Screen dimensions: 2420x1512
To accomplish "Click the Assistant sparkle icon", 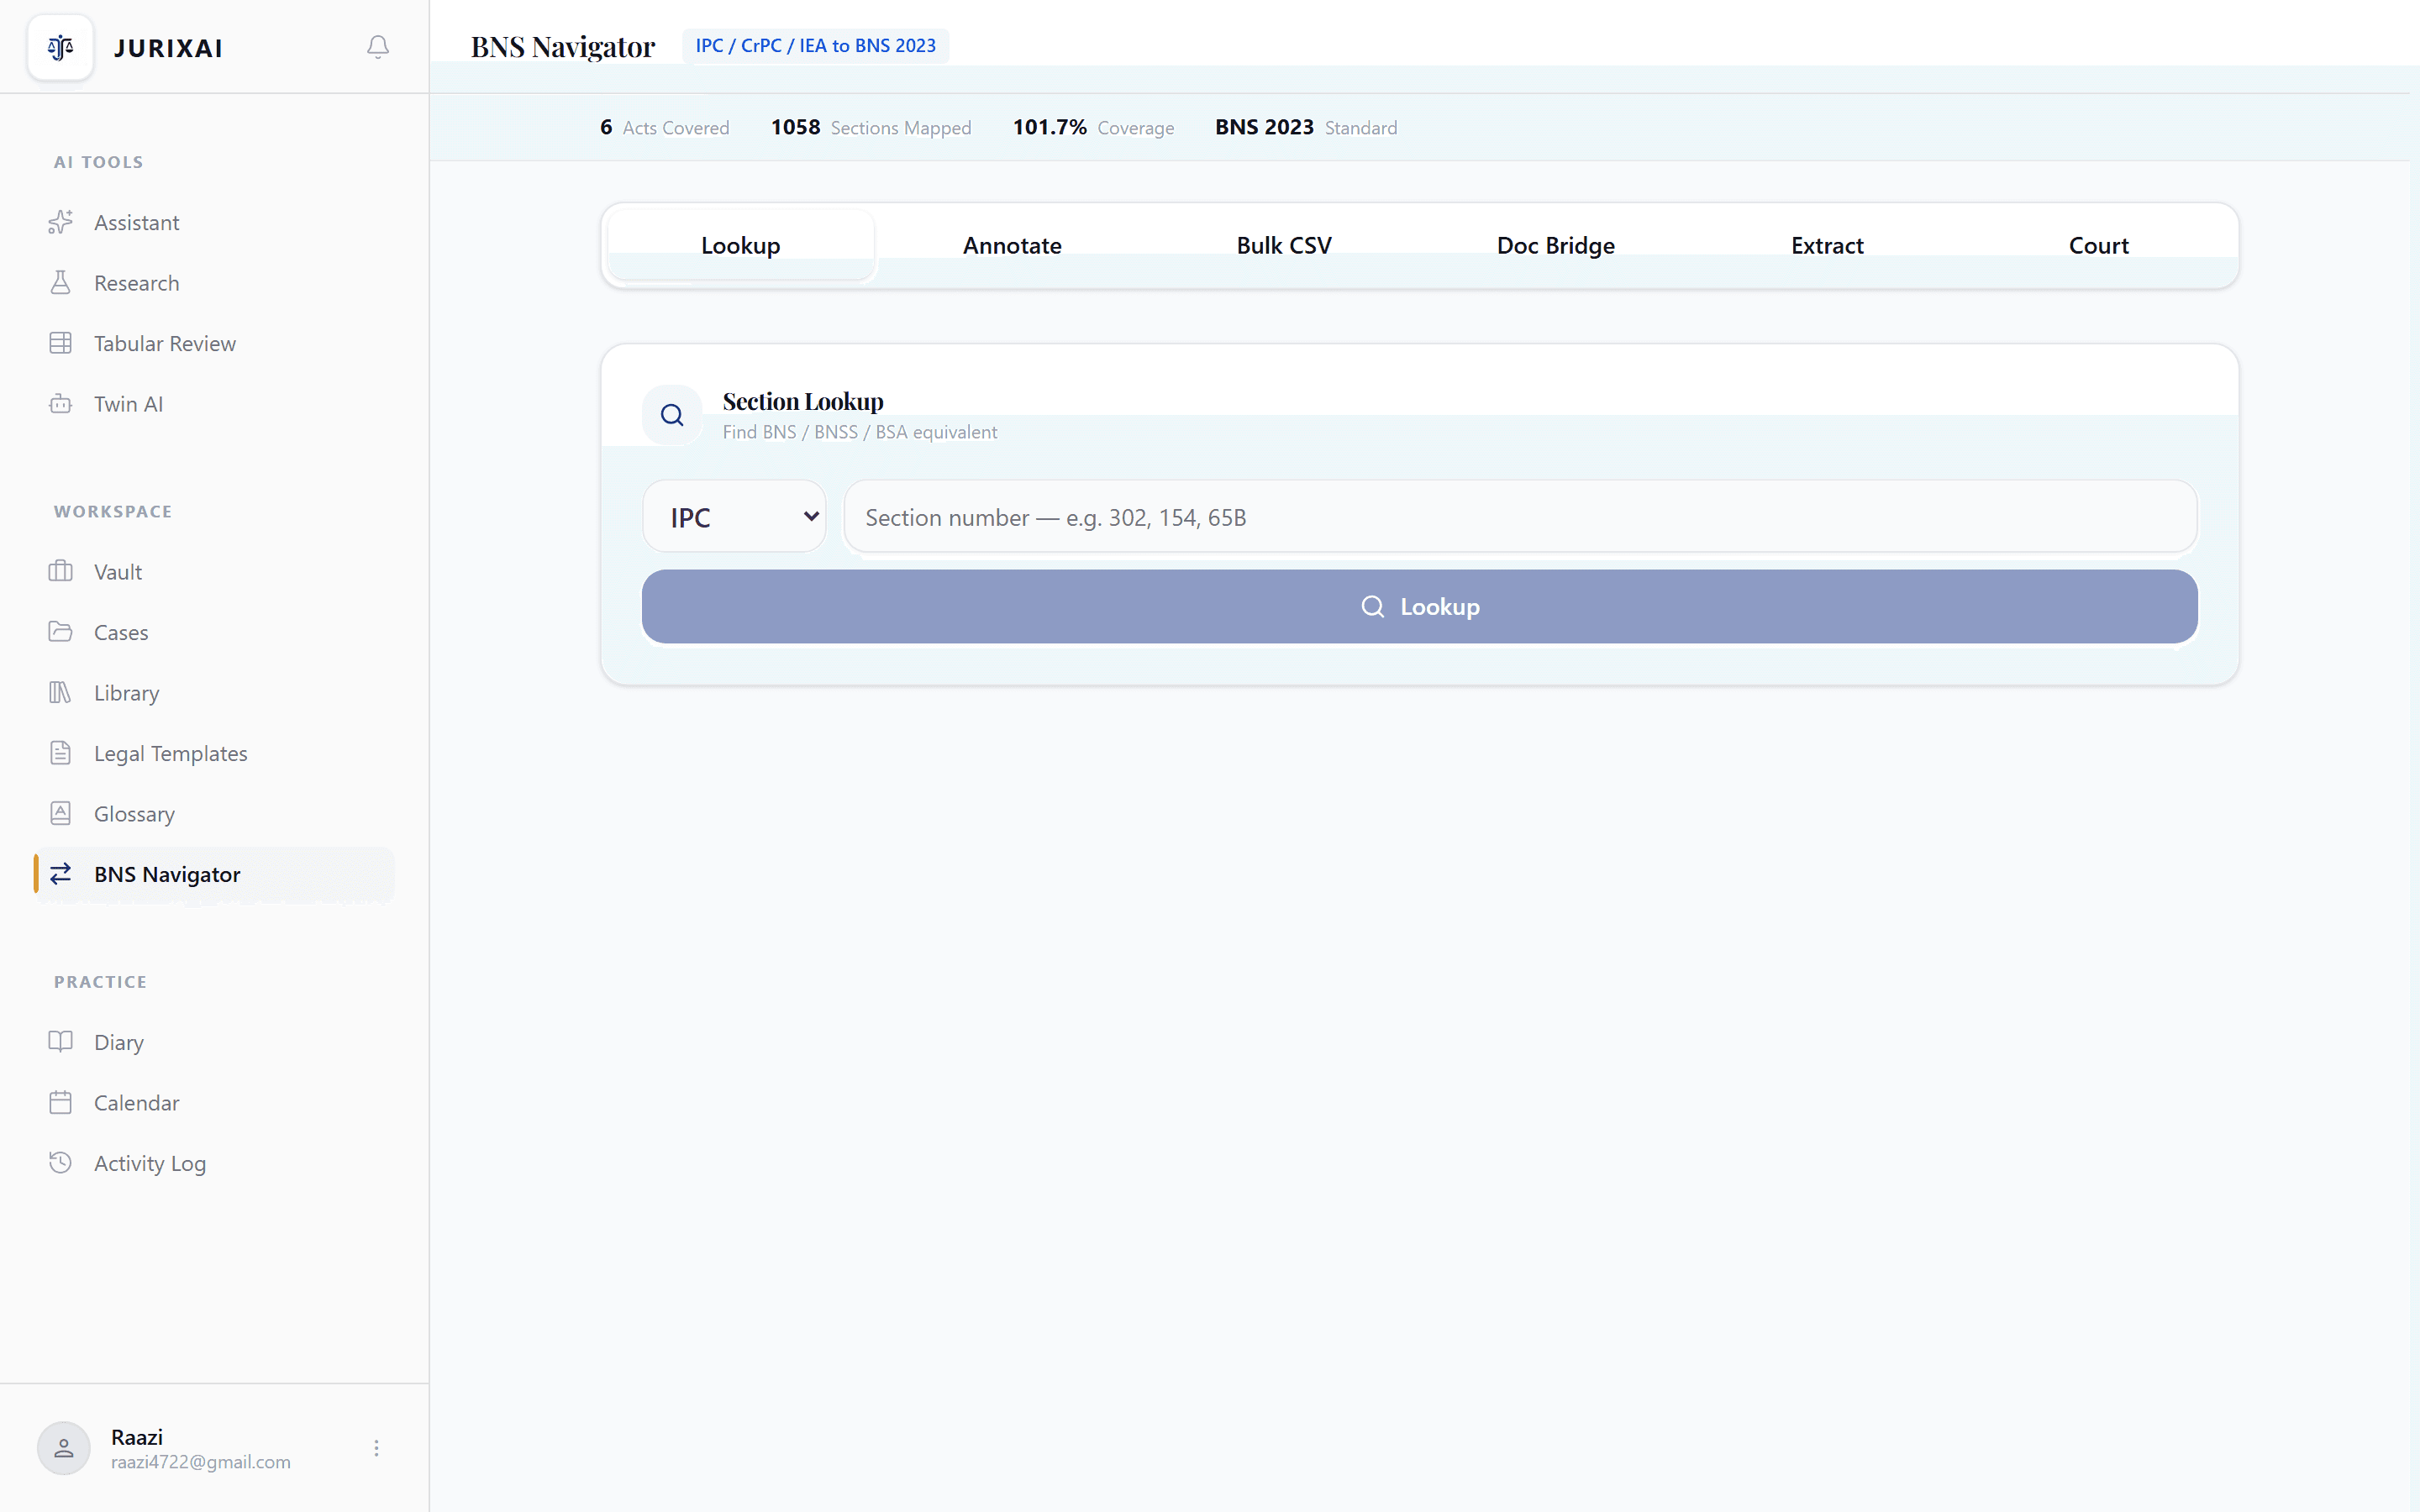I will (x=60, y=222).
